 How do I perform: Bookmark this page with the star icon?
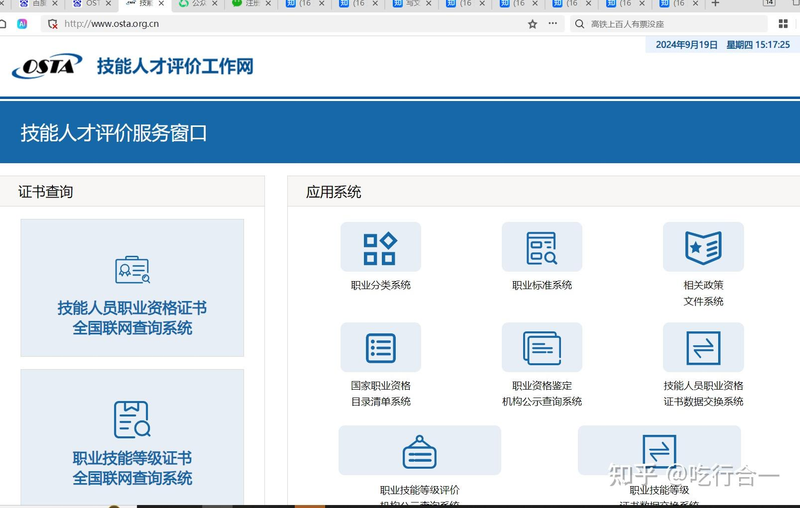pos(531,24)
